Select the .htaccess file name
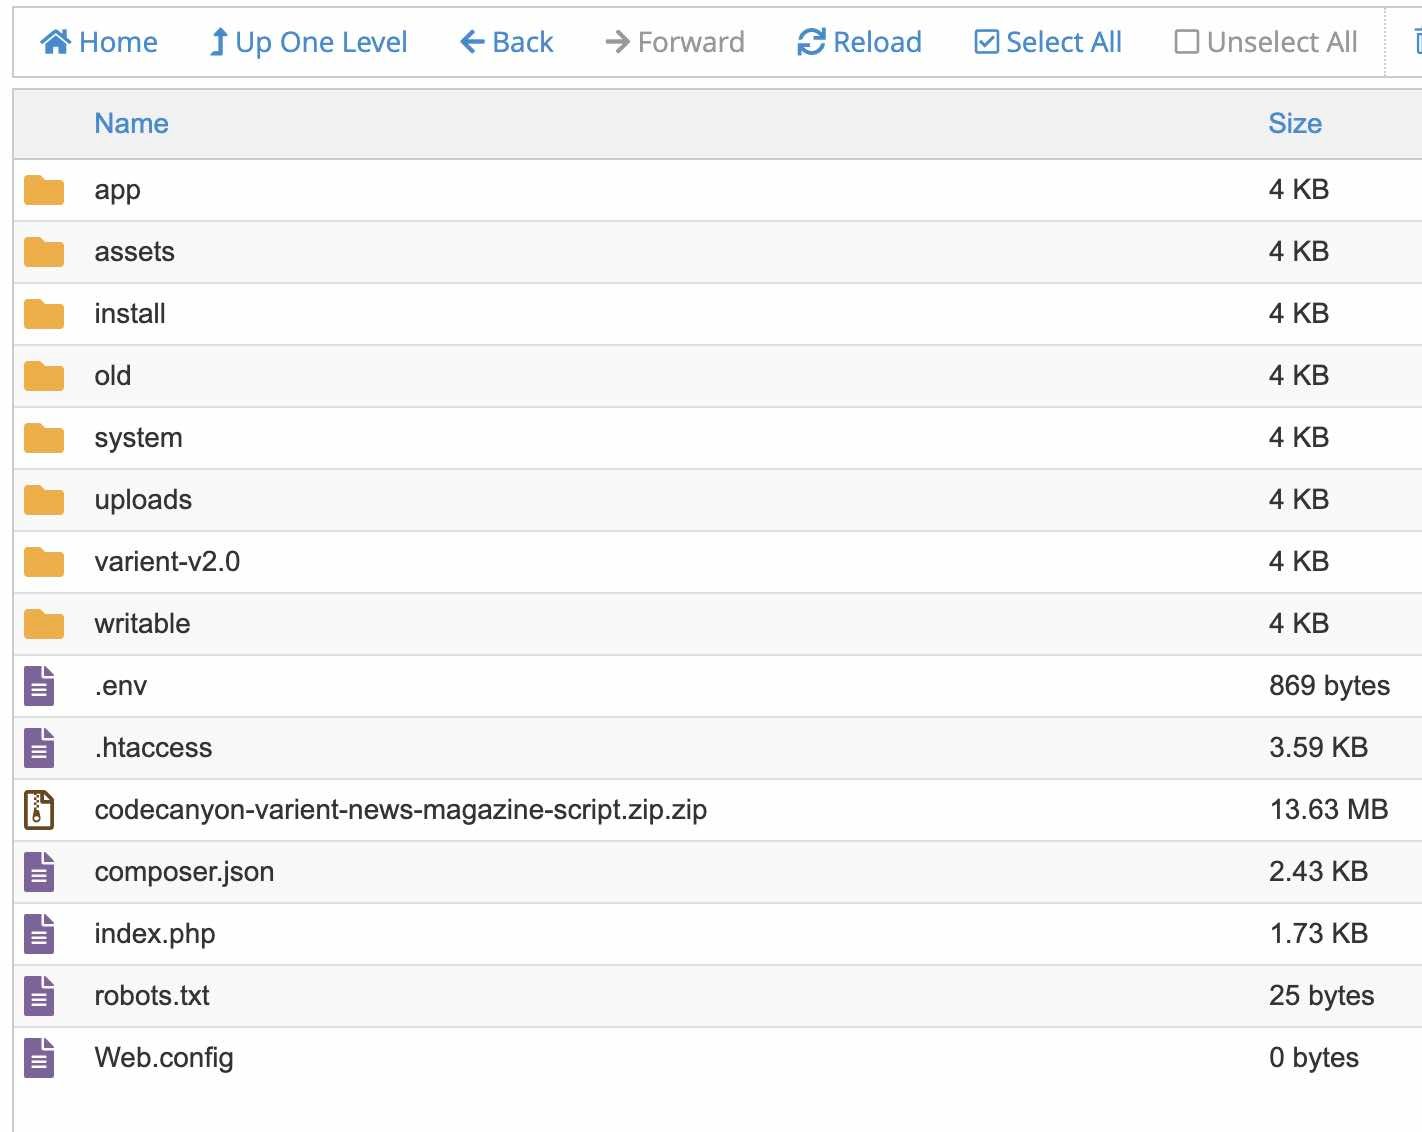1422x1132 pixels. tap(153, 748)
